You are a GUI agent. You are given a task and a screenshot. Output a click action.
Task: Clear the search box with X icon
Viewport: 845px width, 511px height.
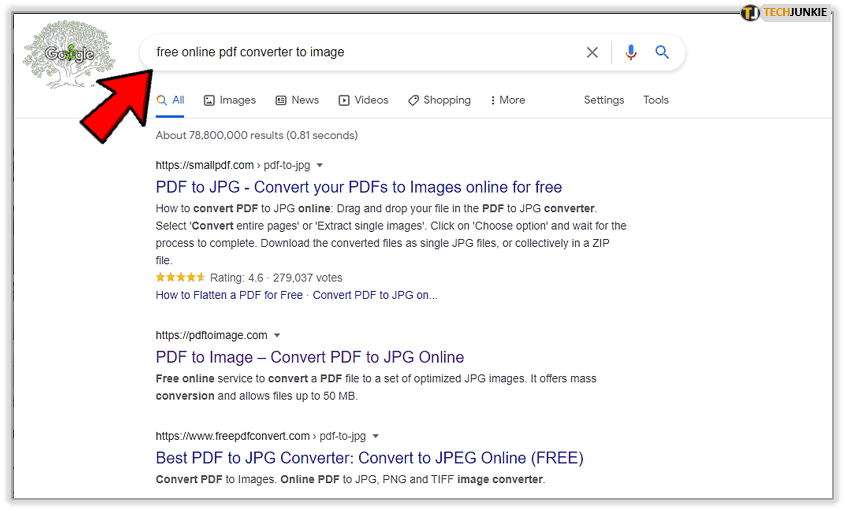[x=592, y=52]
